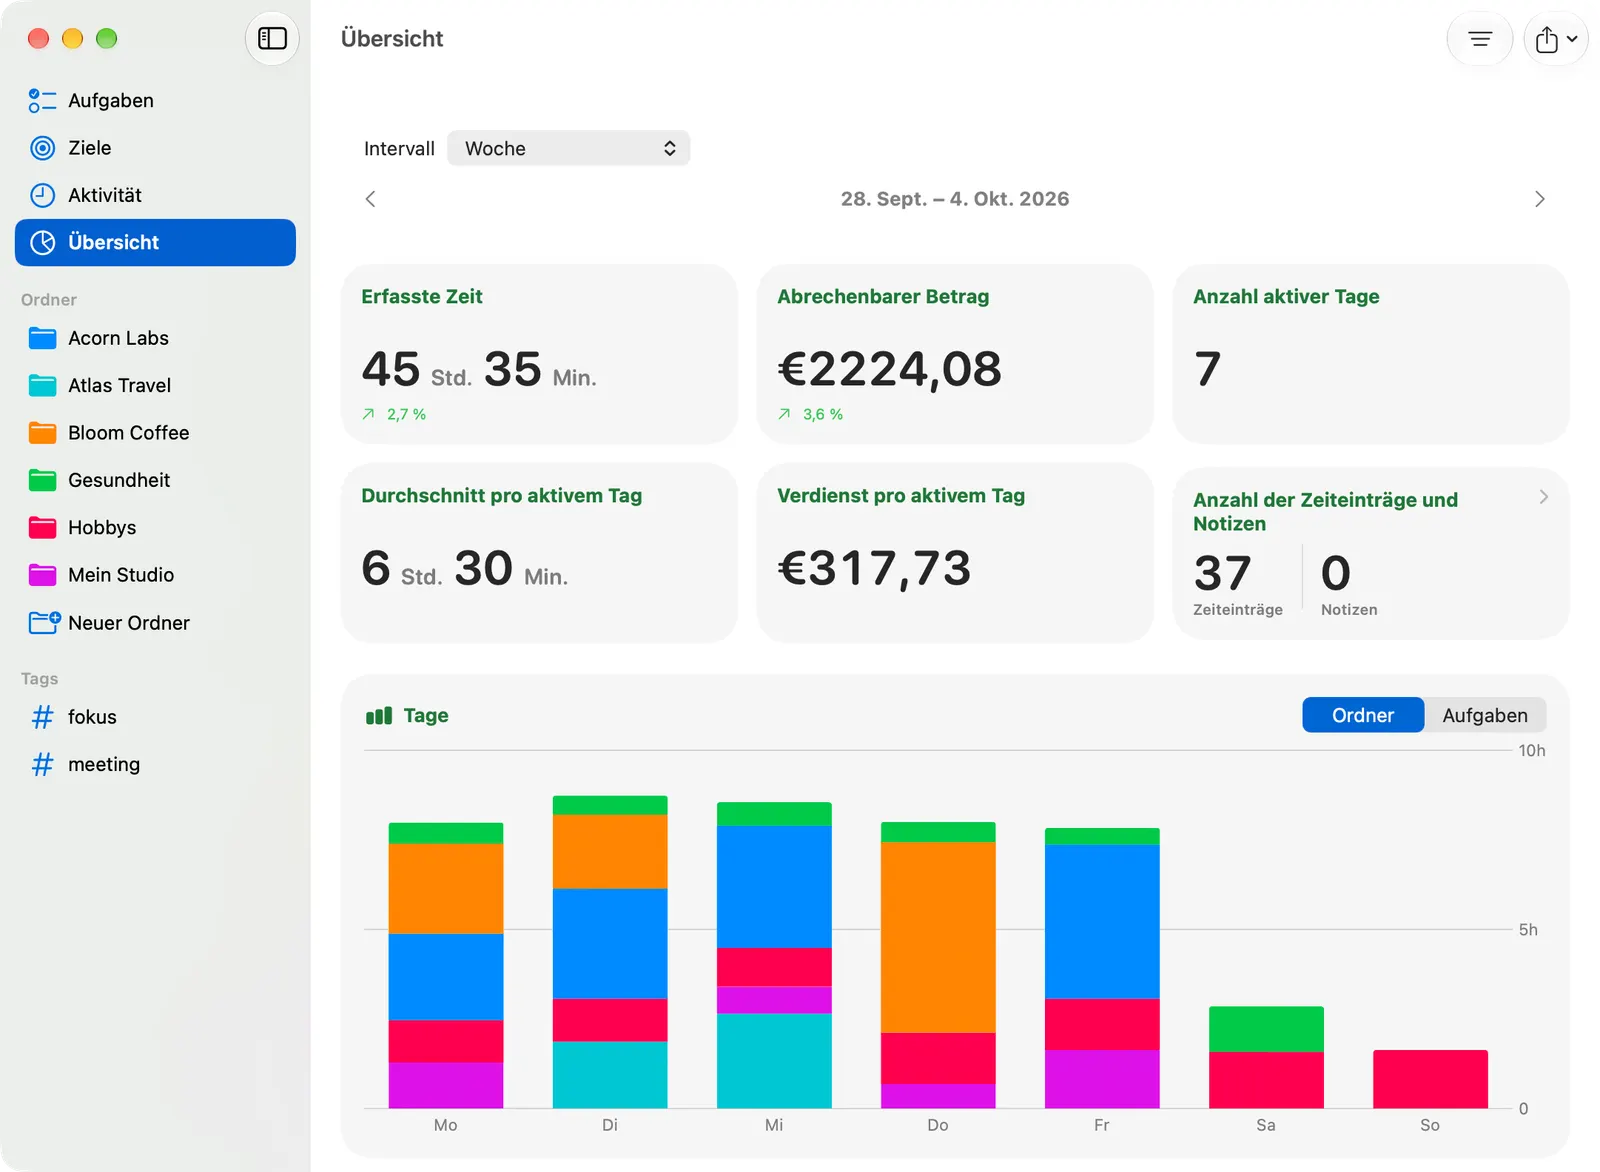
Task: Click the Tage bar chart icon
Action: [x=379, y=716]
